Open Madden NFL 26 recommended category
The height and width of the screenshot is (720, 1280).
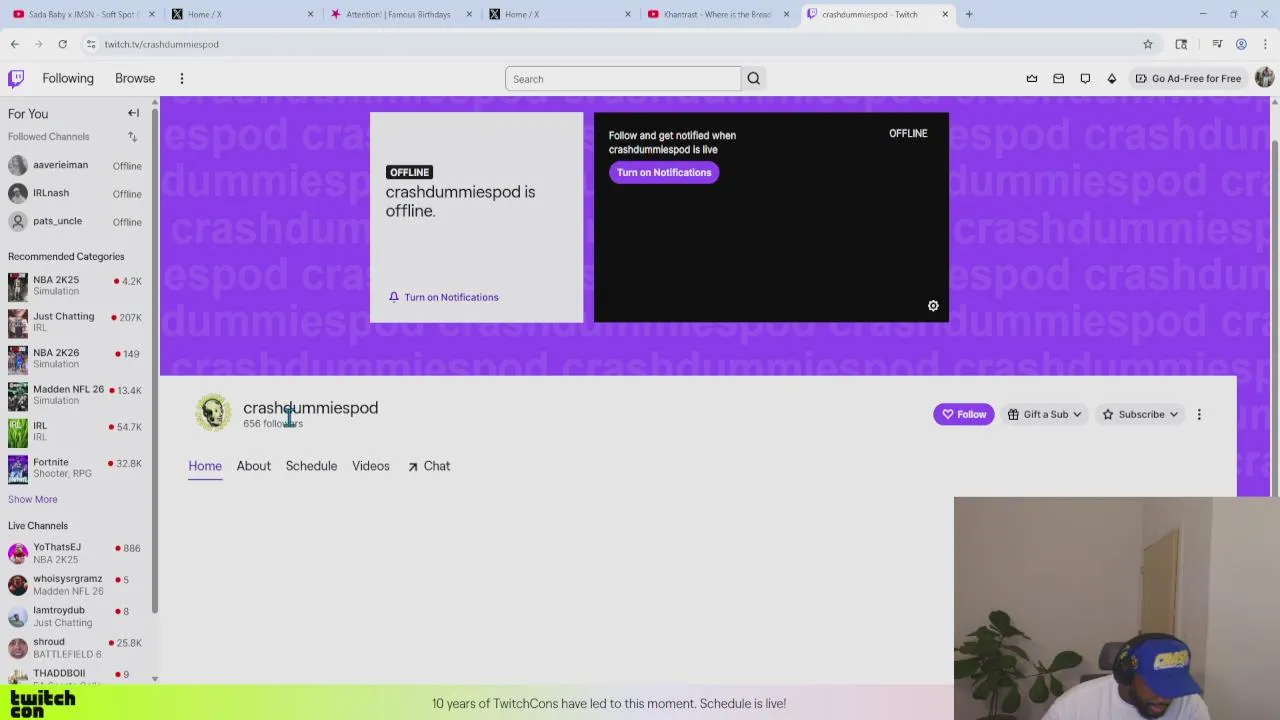coord(75,395)
